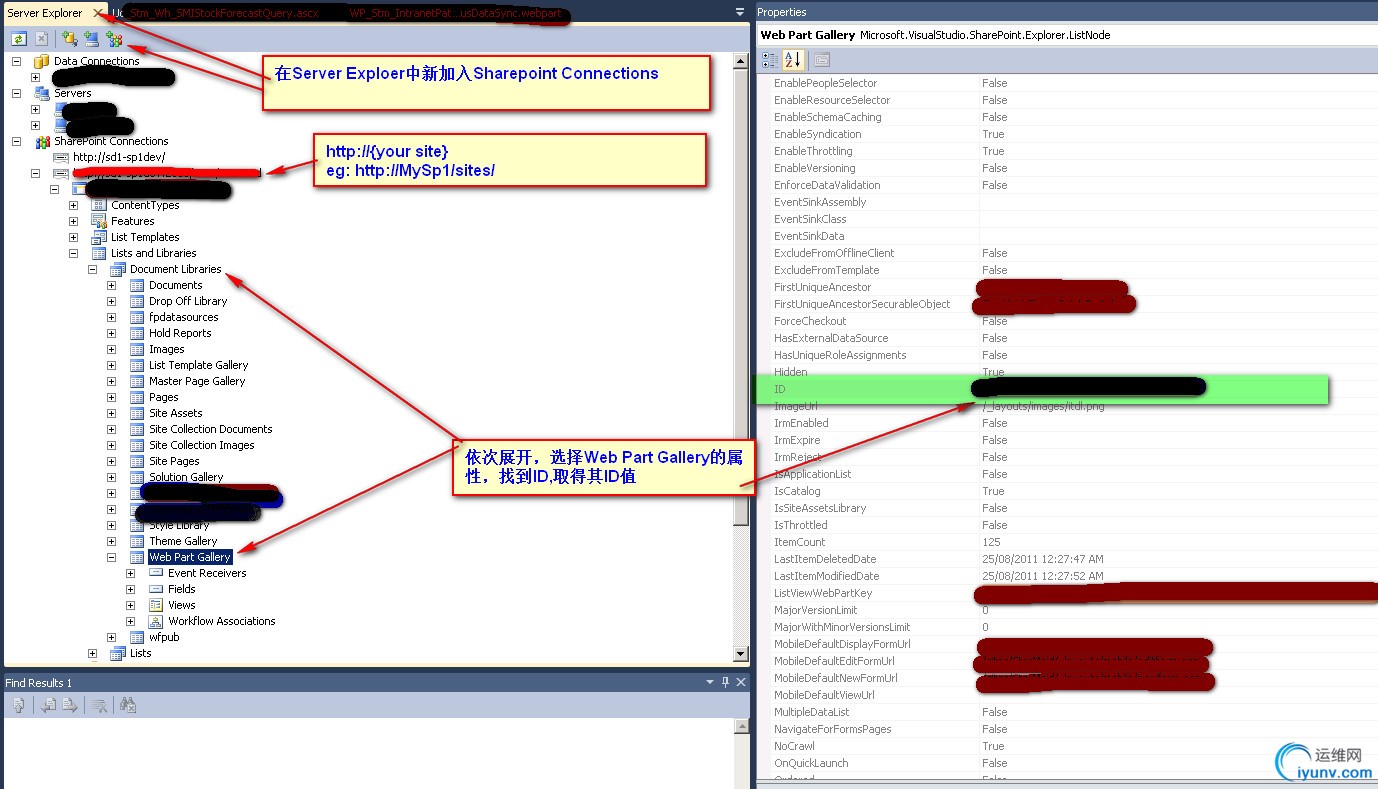
Task: Click the Features node icon
Action: coord(99,221)
